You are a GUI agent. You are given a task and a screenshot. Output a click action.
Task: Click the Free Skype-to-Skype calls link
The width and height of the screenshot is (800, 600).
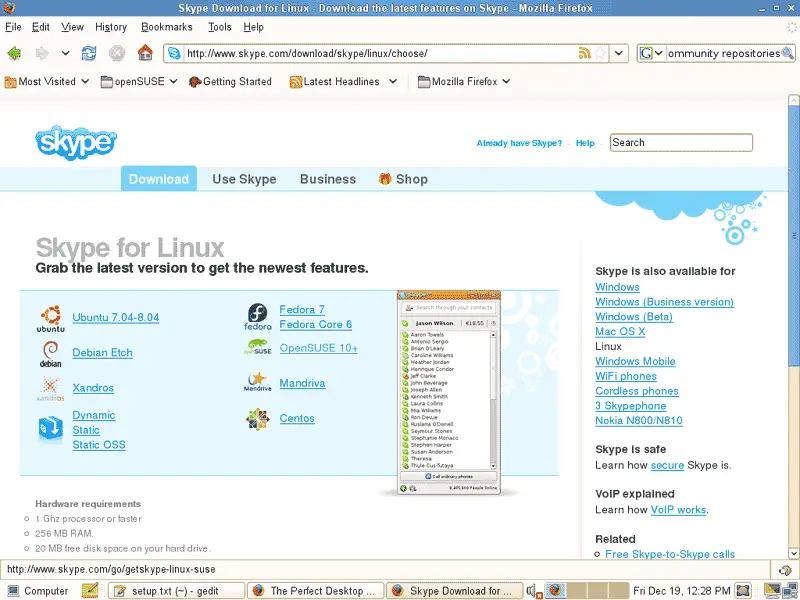(670, 554)
